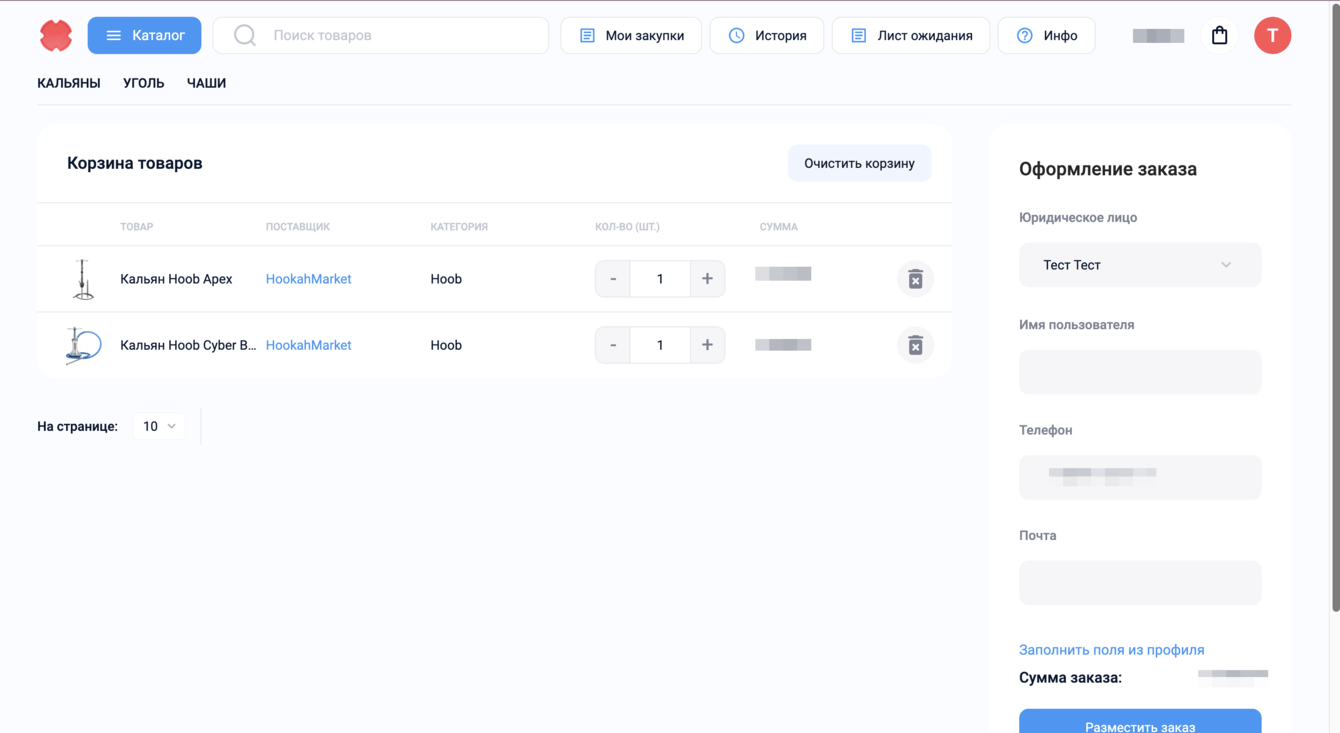Open the ЧАШИ category
The height and width of the screenshot is (733, 1340).
click(206, 83)
